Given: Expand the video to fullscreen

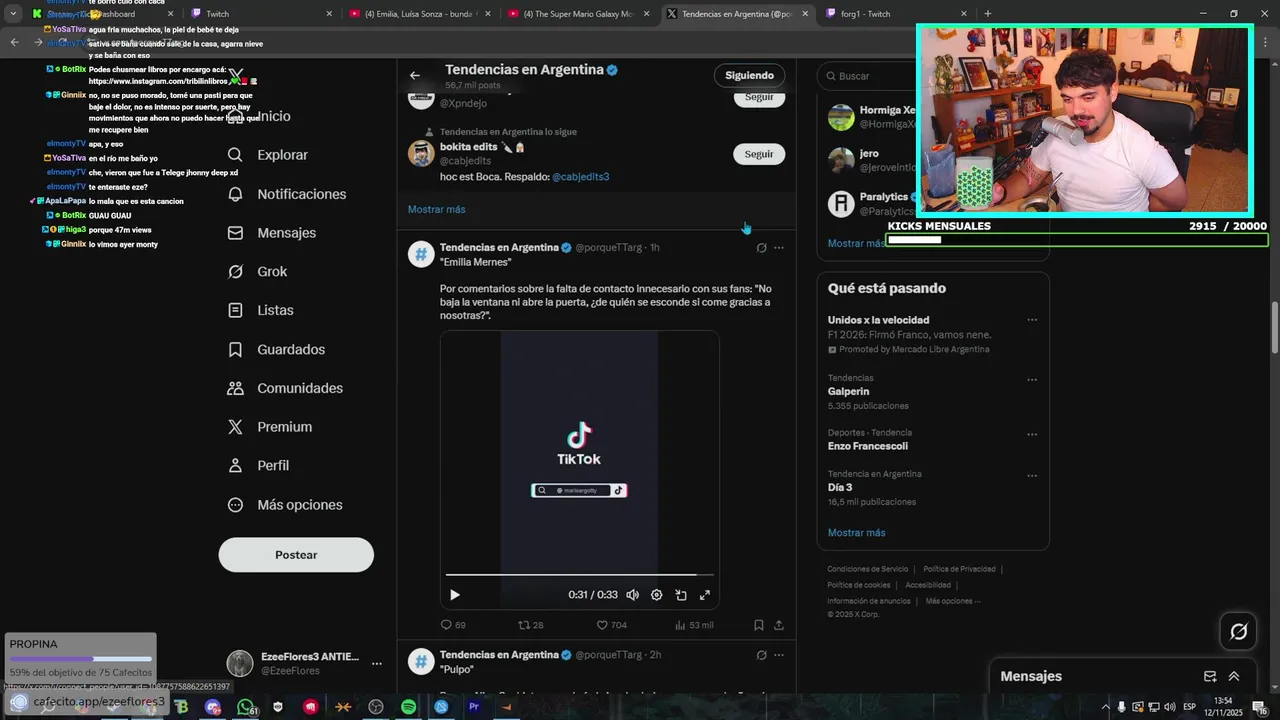Looking at the screenshot, I should [705, 595].
